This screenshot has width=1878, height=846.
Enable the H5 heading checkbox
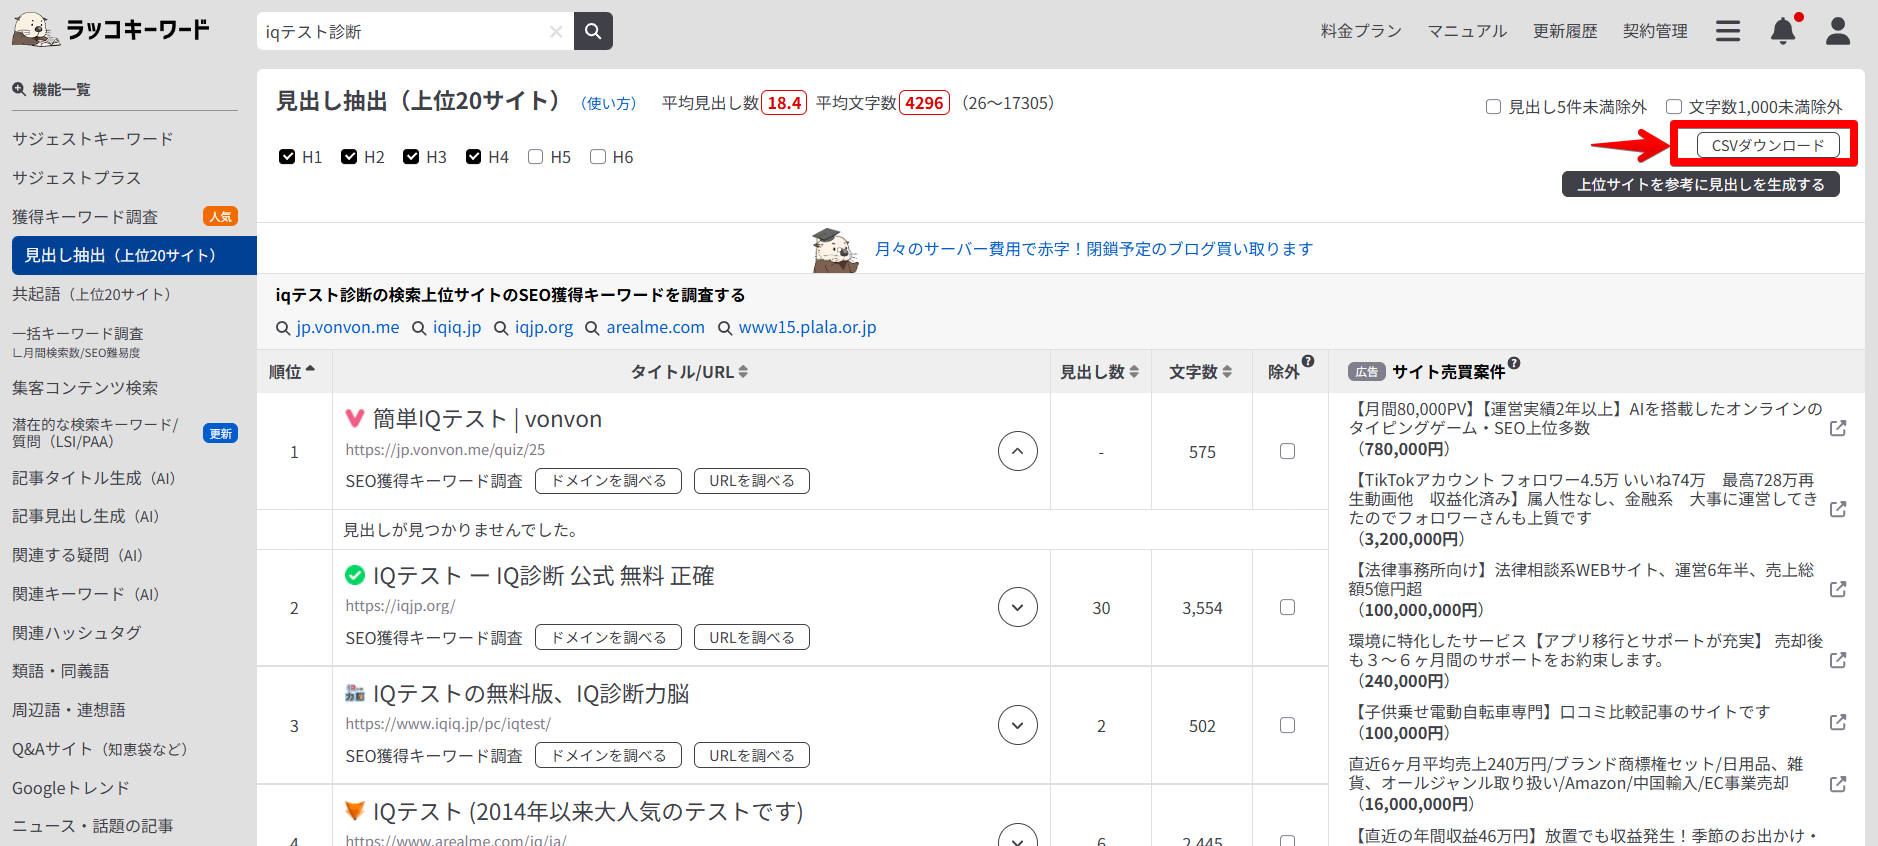click(x=536, y=157)
